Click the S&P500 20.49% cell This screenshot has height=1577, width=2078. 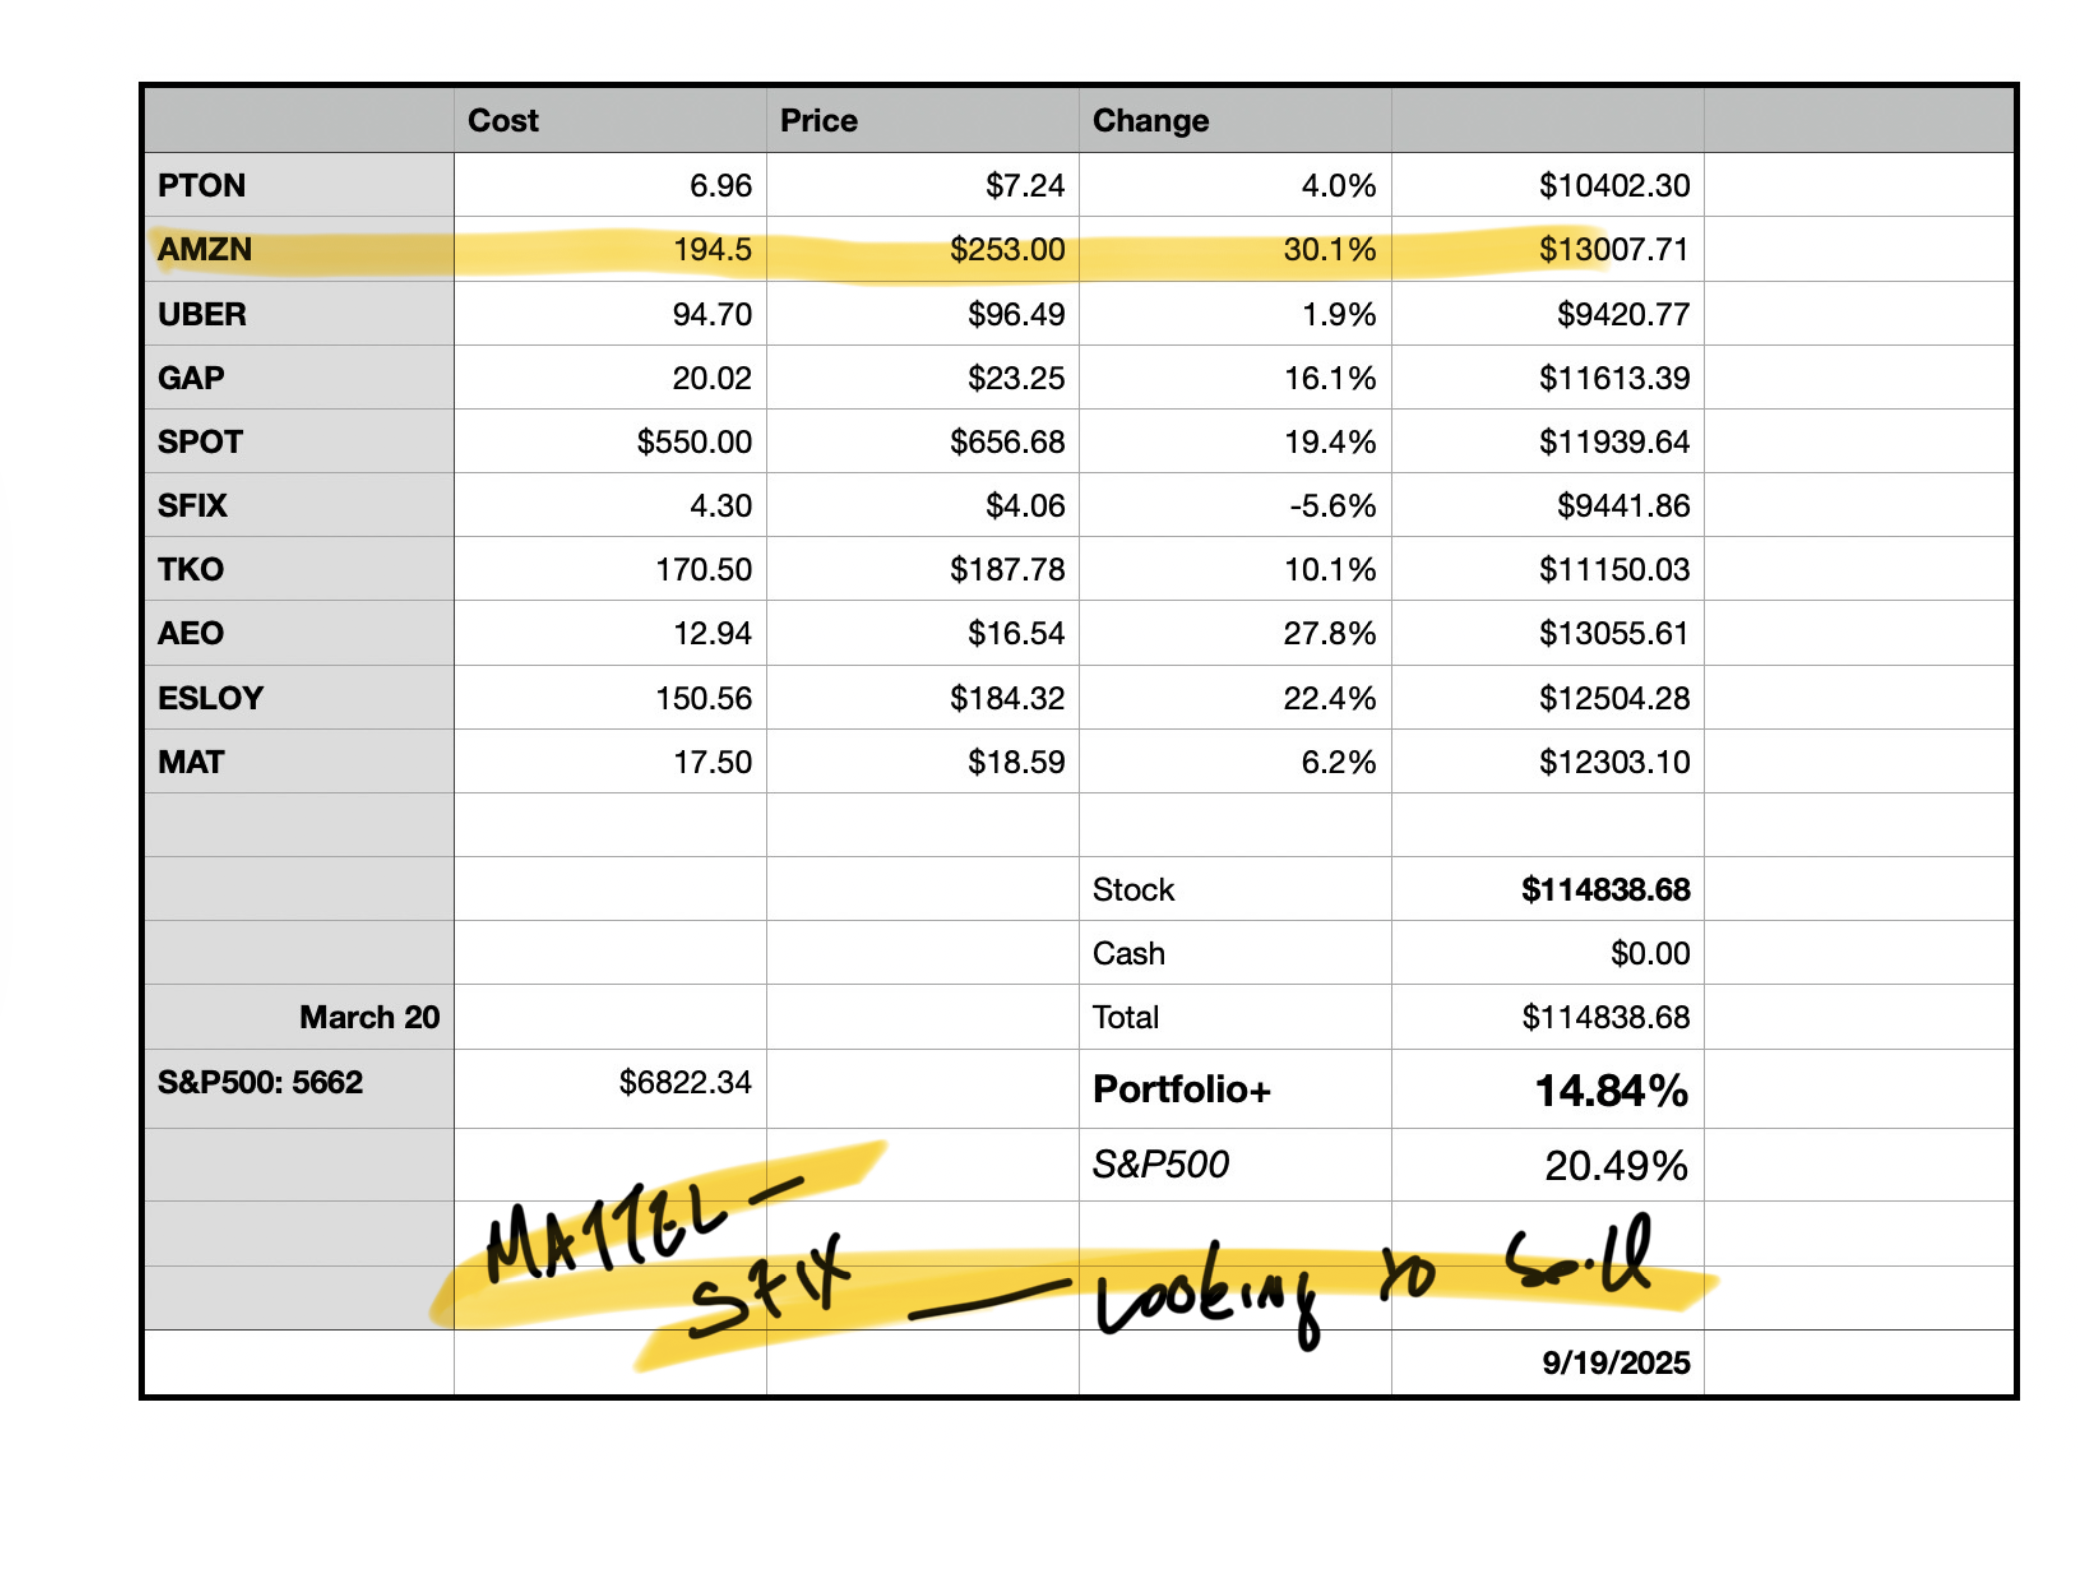(1615, 1165)
